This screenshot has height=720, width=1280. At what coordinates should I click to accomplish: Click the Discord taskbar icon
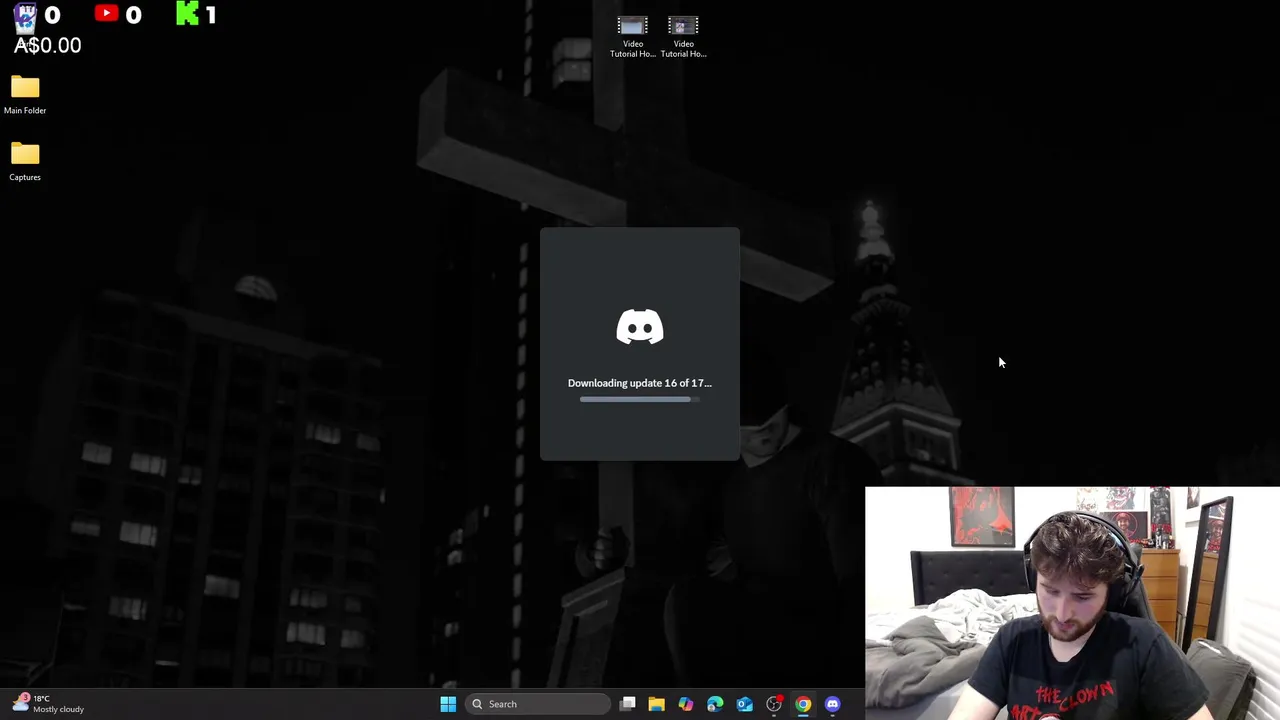[x=832, y=704]
